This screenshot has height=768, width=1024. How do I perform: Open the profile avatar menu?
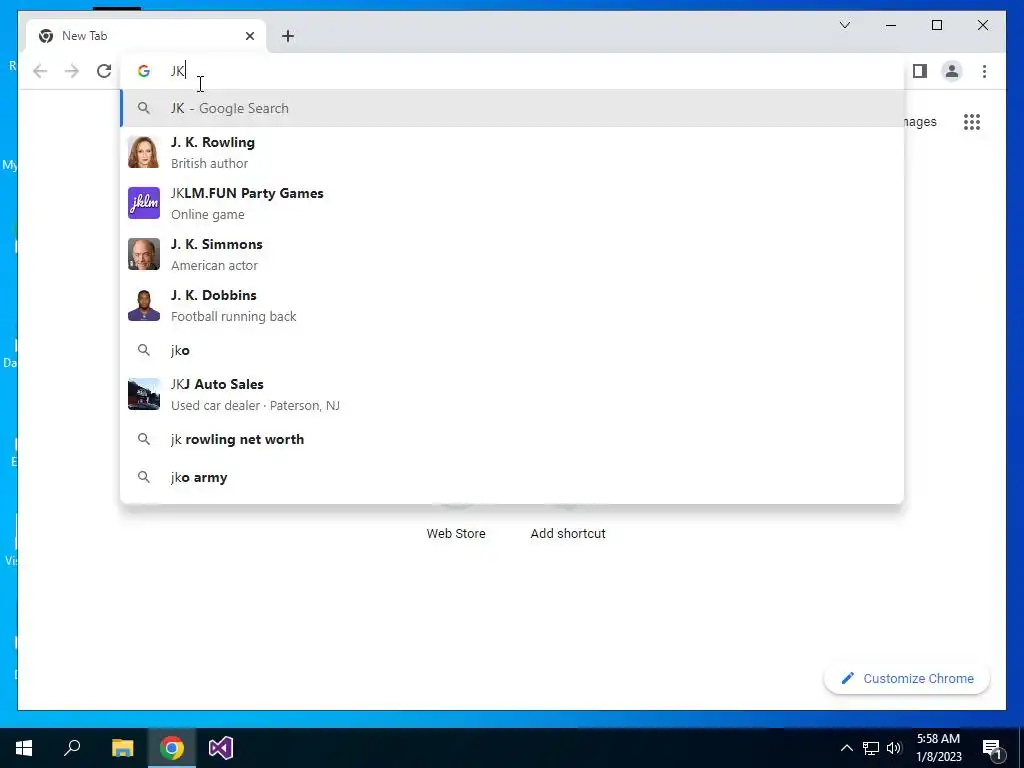click(952, 71)
